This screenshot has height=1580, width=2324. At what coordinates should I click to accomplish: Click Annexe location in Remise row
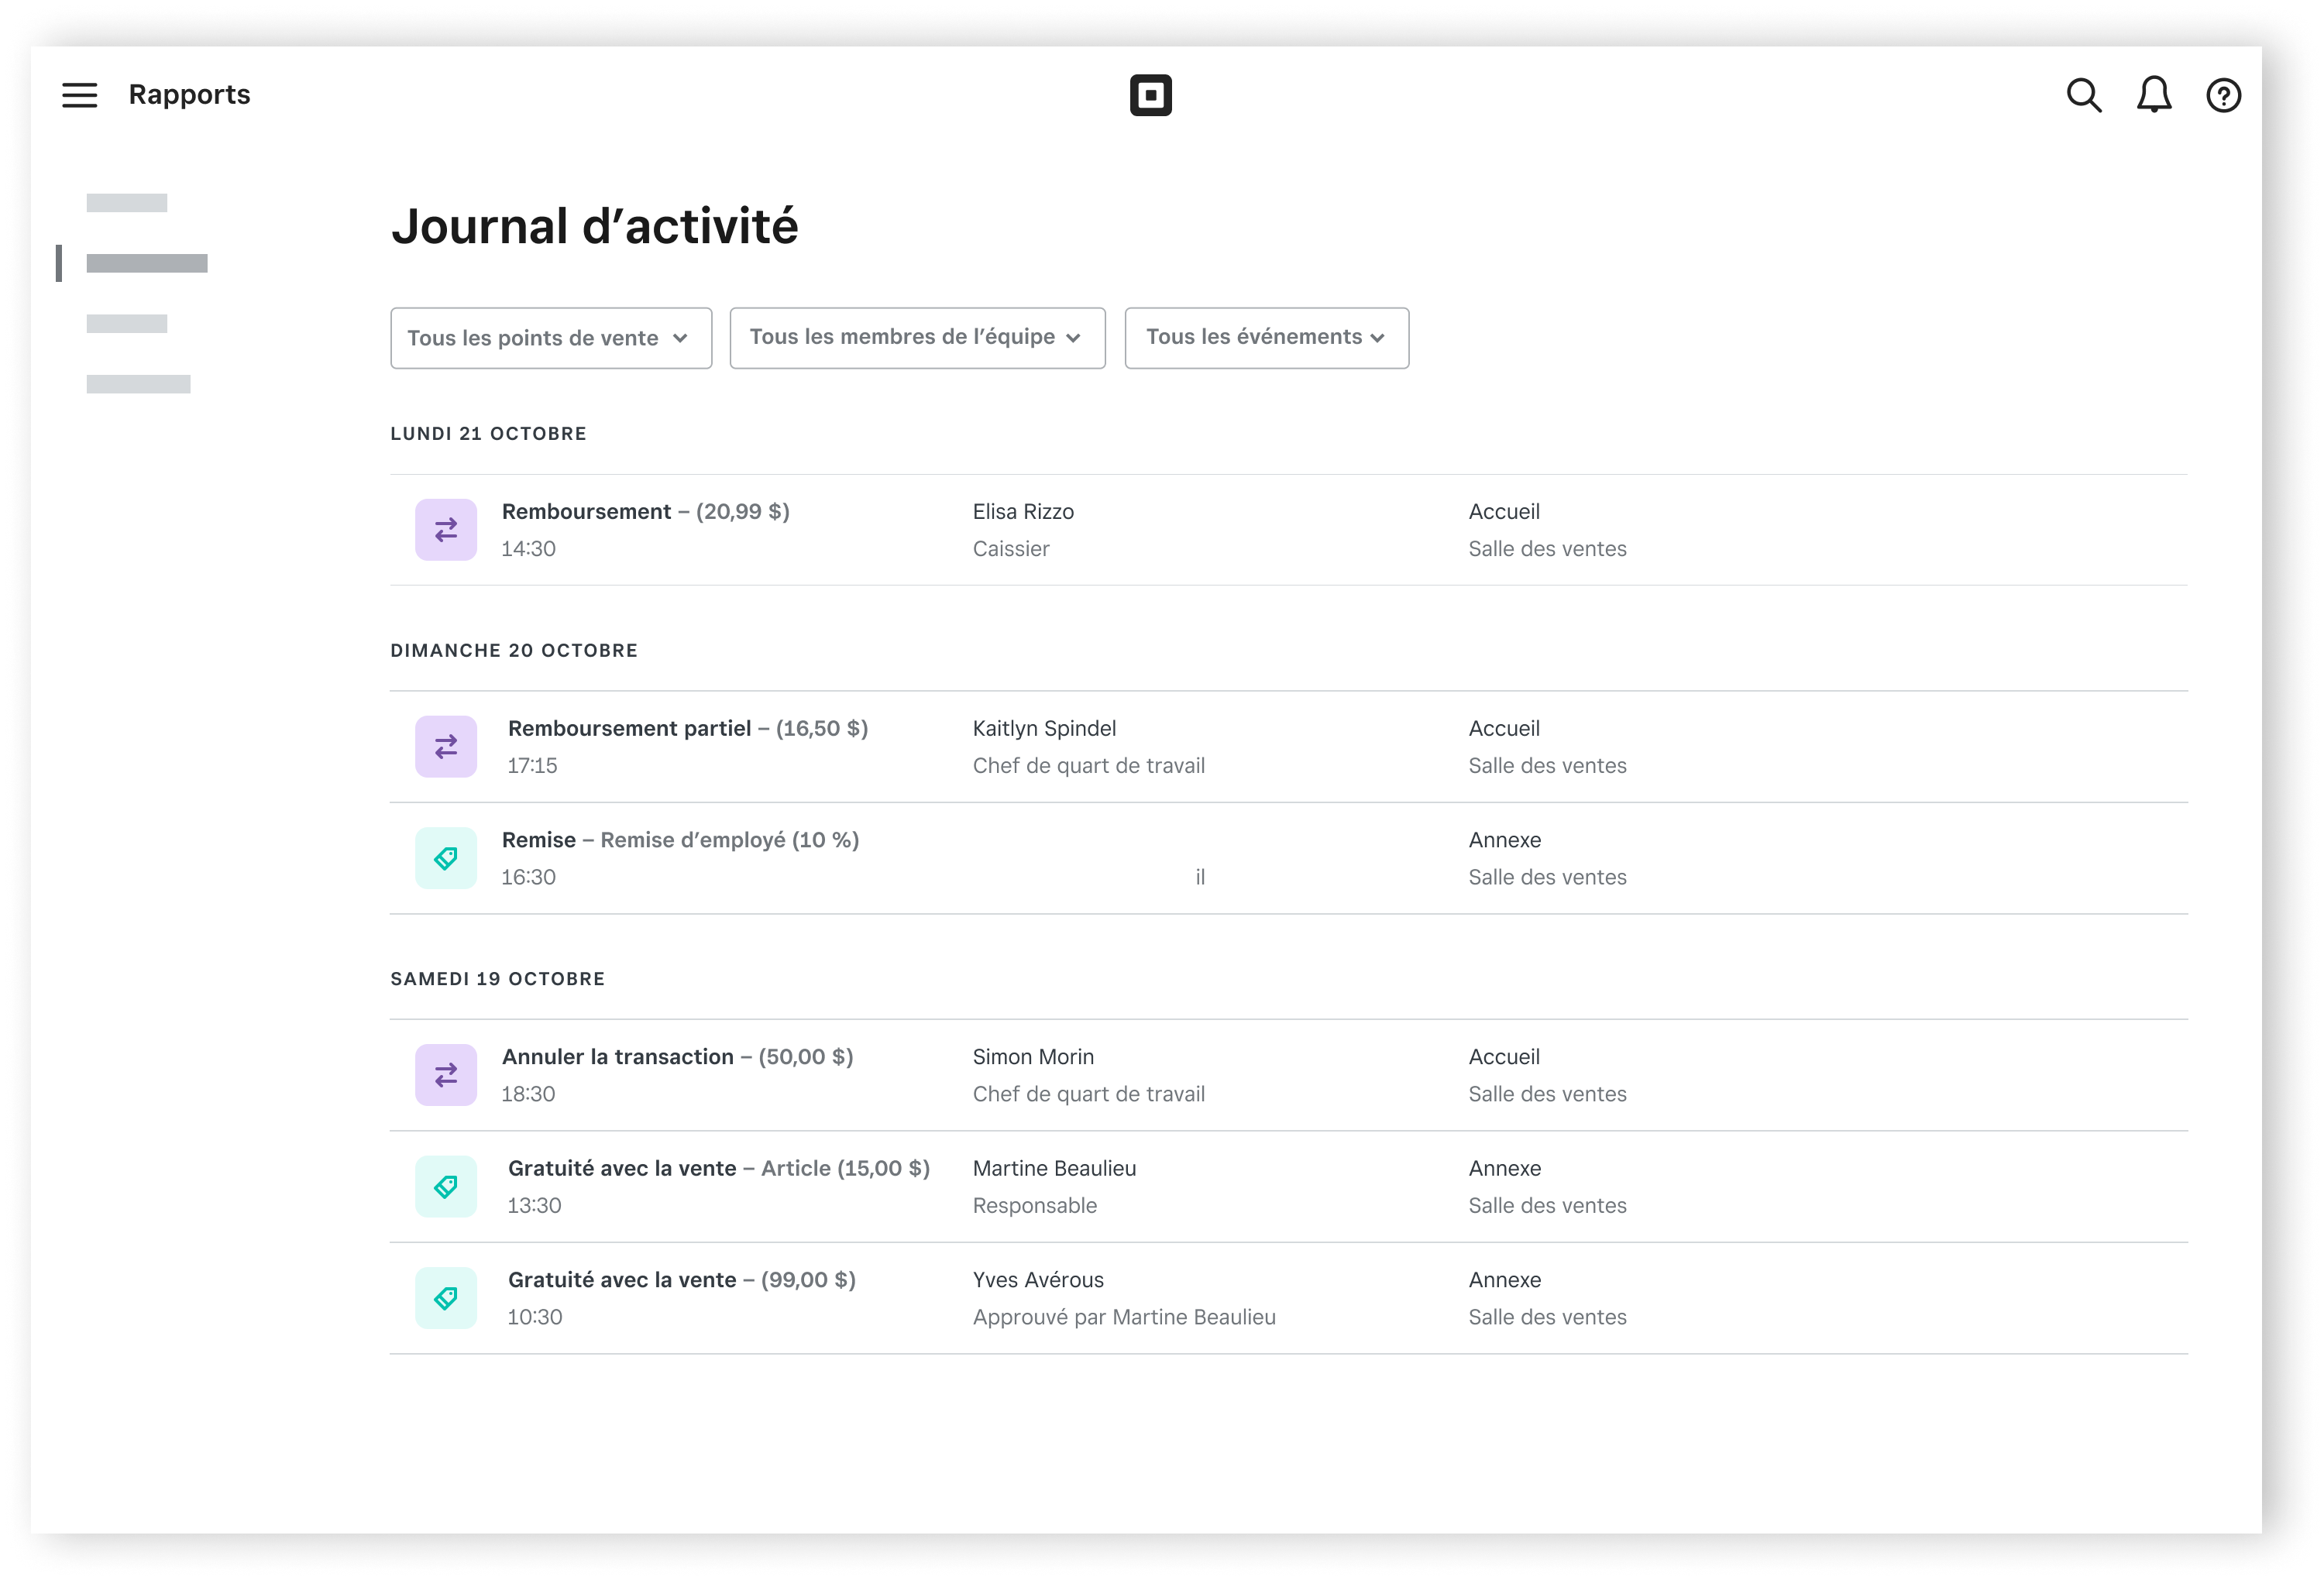point(1504,840)
